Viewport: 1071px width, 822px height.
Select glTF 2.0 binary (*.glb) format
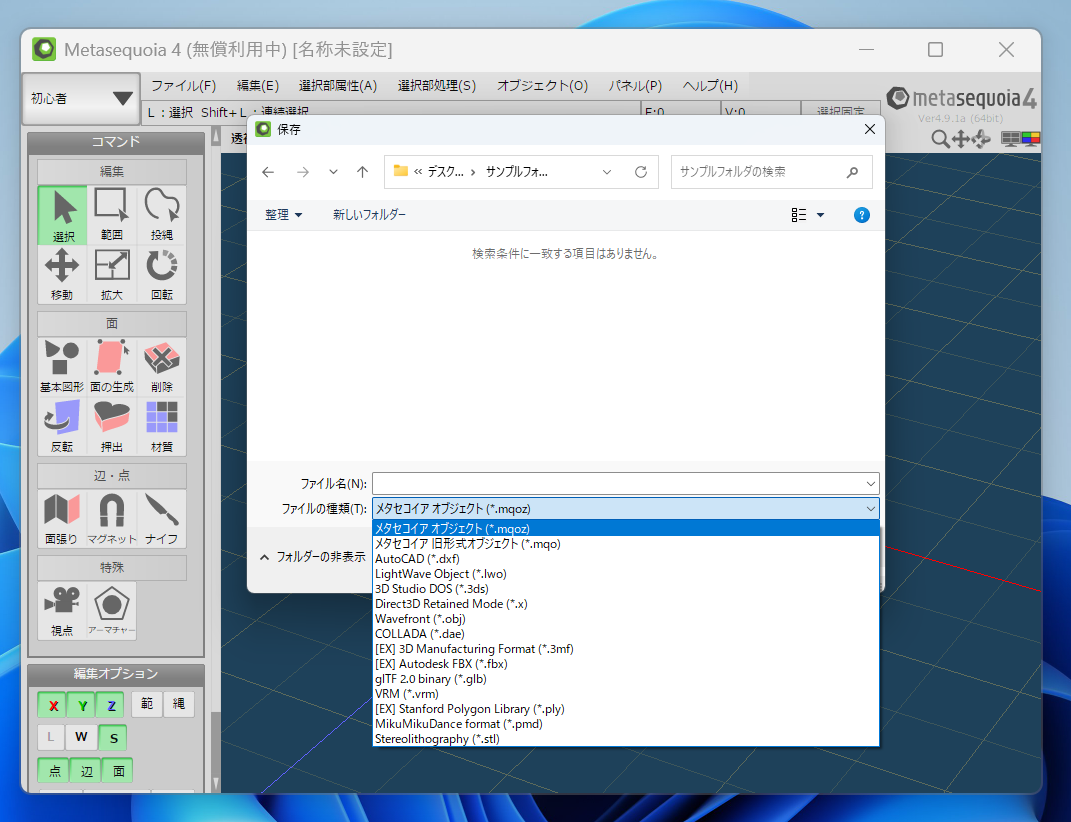point(626,679)
